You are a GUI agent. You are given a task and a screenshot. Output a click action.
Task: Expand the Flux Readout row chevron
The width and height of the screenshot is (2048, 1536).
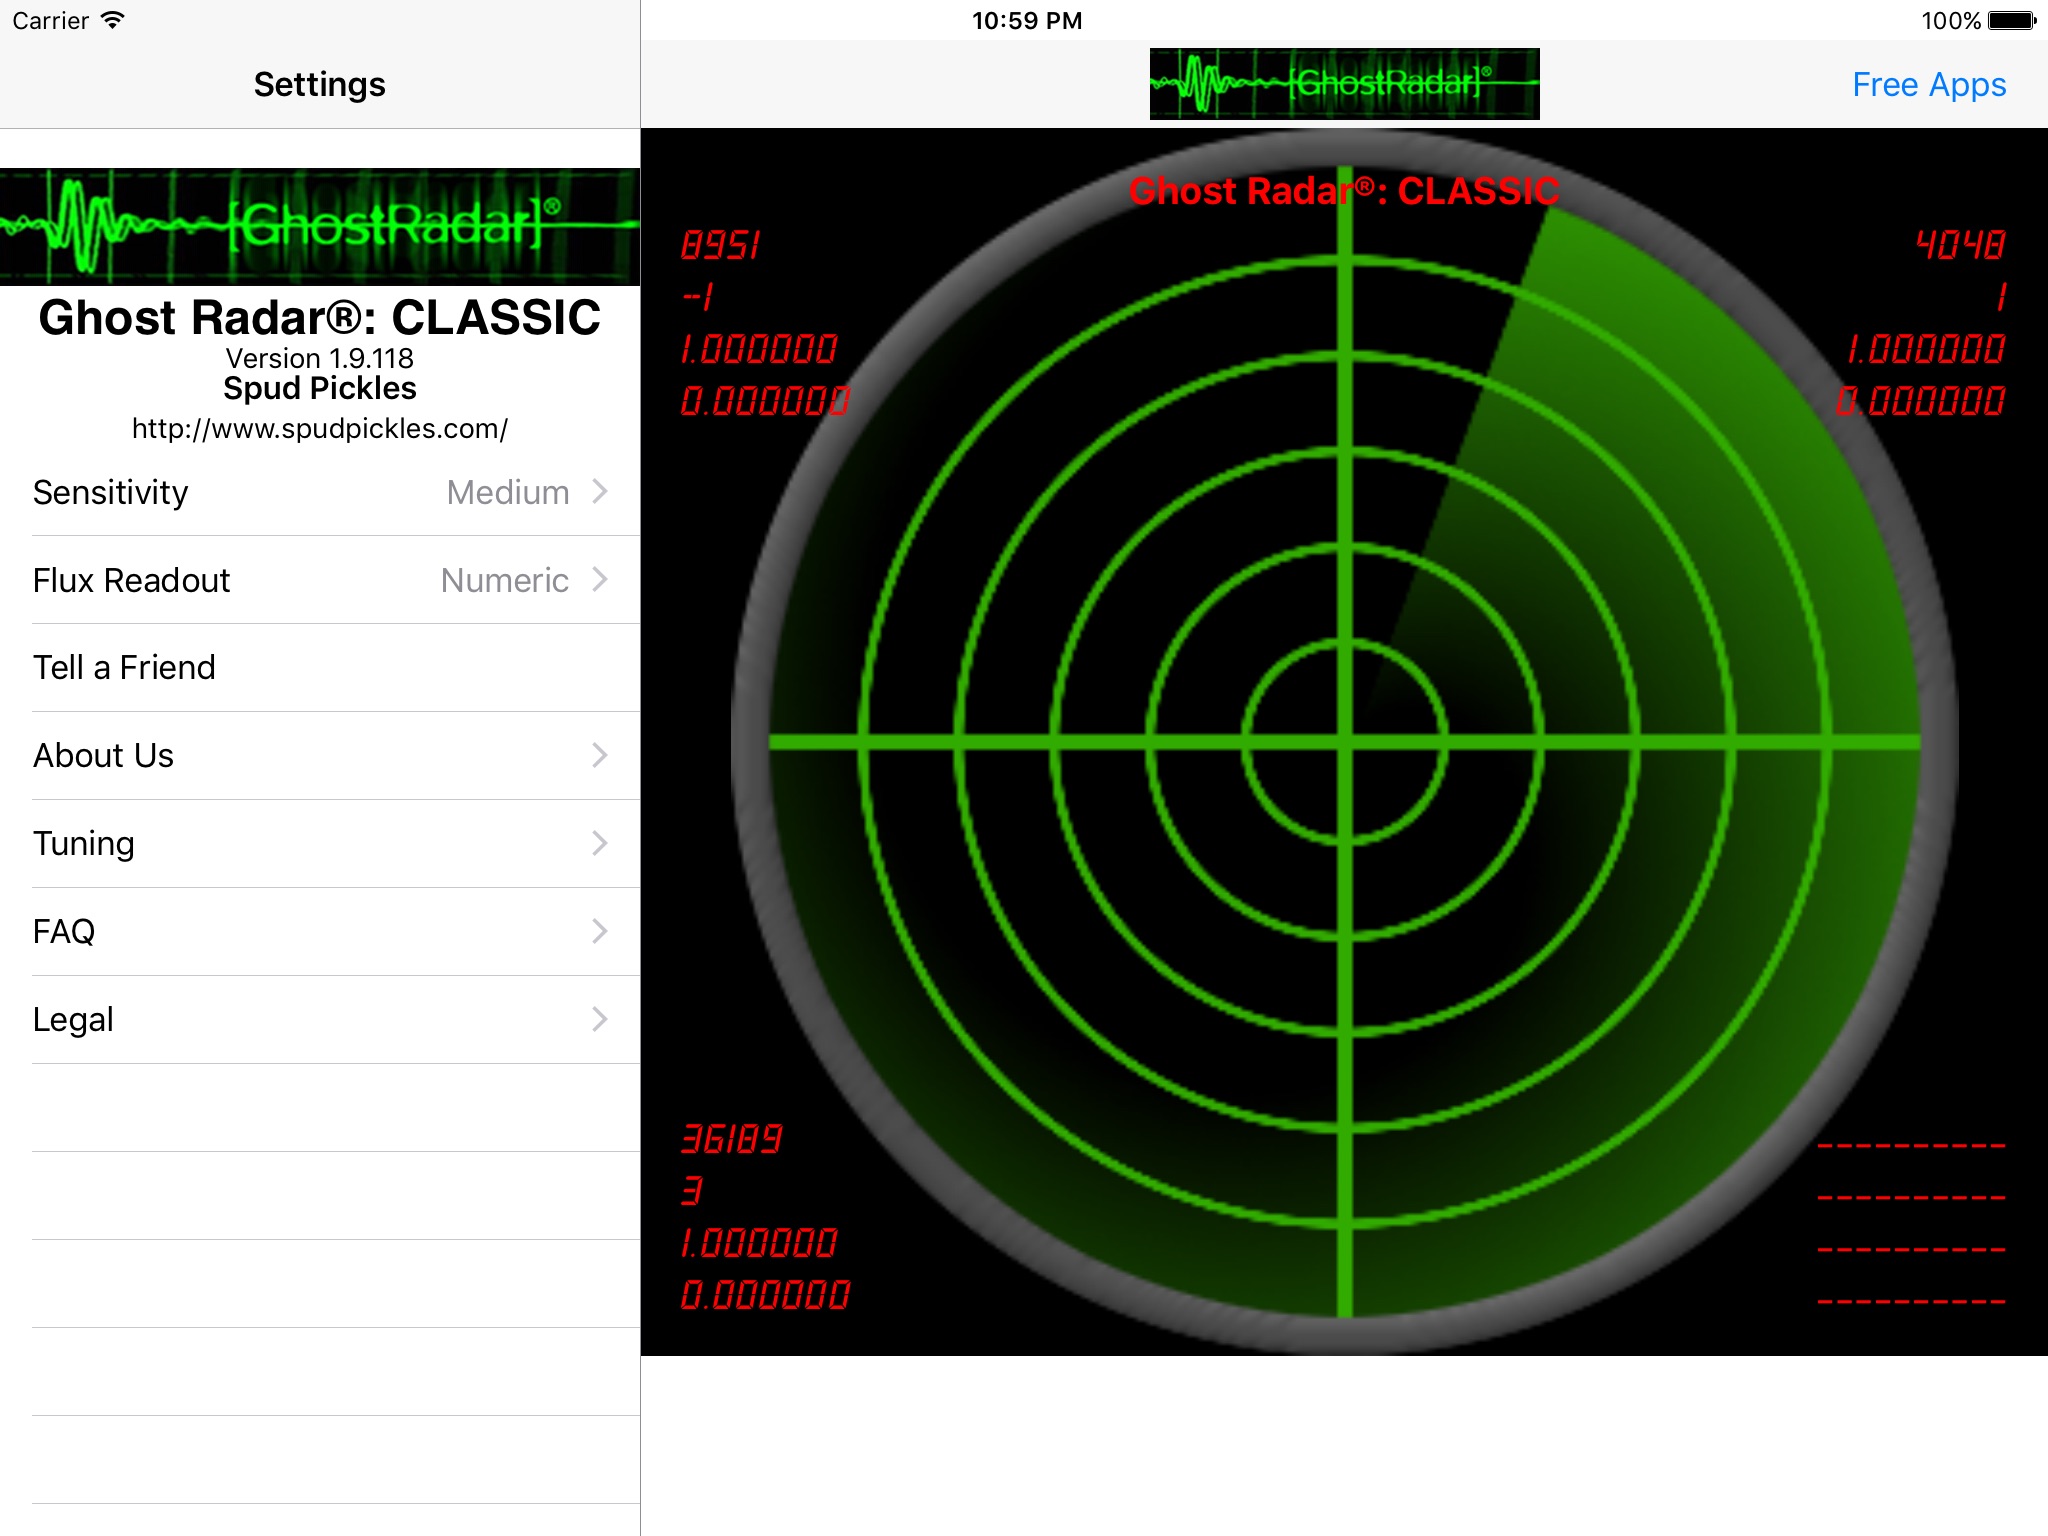pos(600,579)
